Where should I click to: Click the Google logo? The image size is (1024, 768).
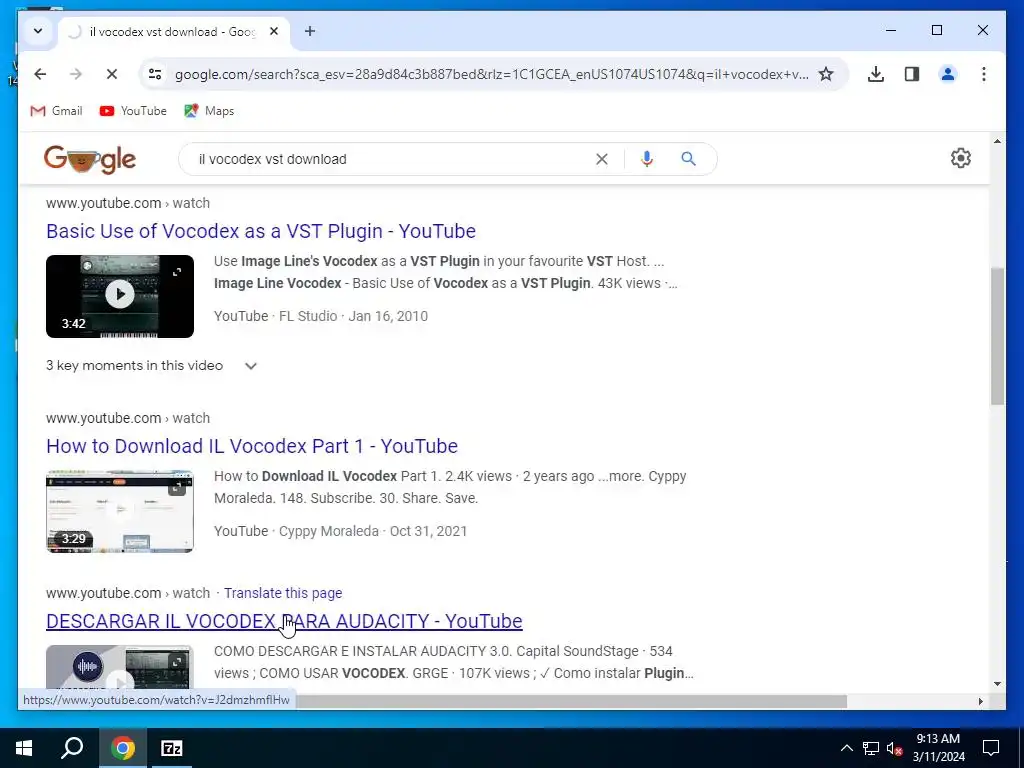coord(89,159)
